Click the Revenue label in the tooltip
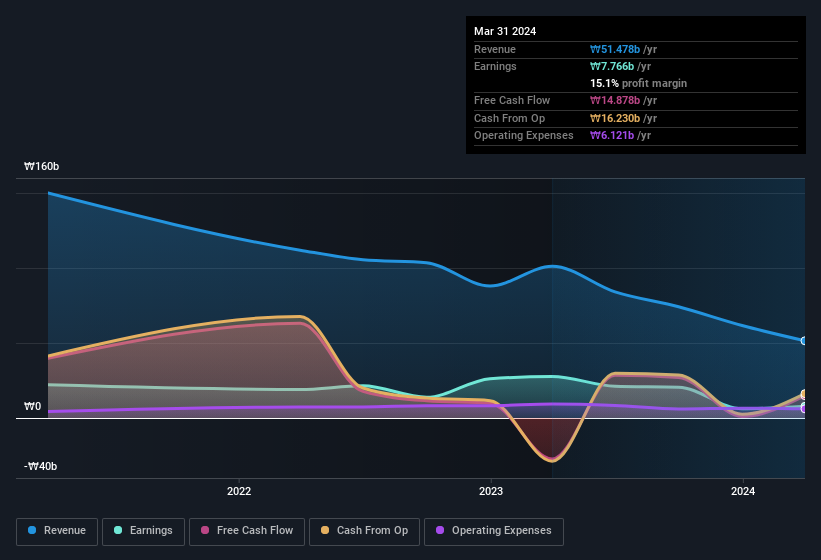The width and height of the screenshot is (821, 560). tap(495, 49)
